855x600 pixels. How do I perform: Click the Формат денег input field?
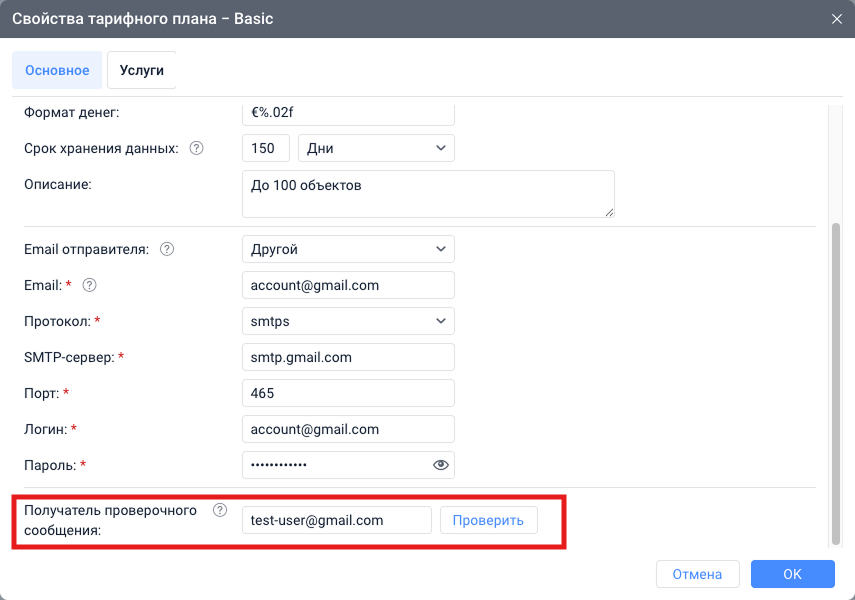tap(348, 113)
